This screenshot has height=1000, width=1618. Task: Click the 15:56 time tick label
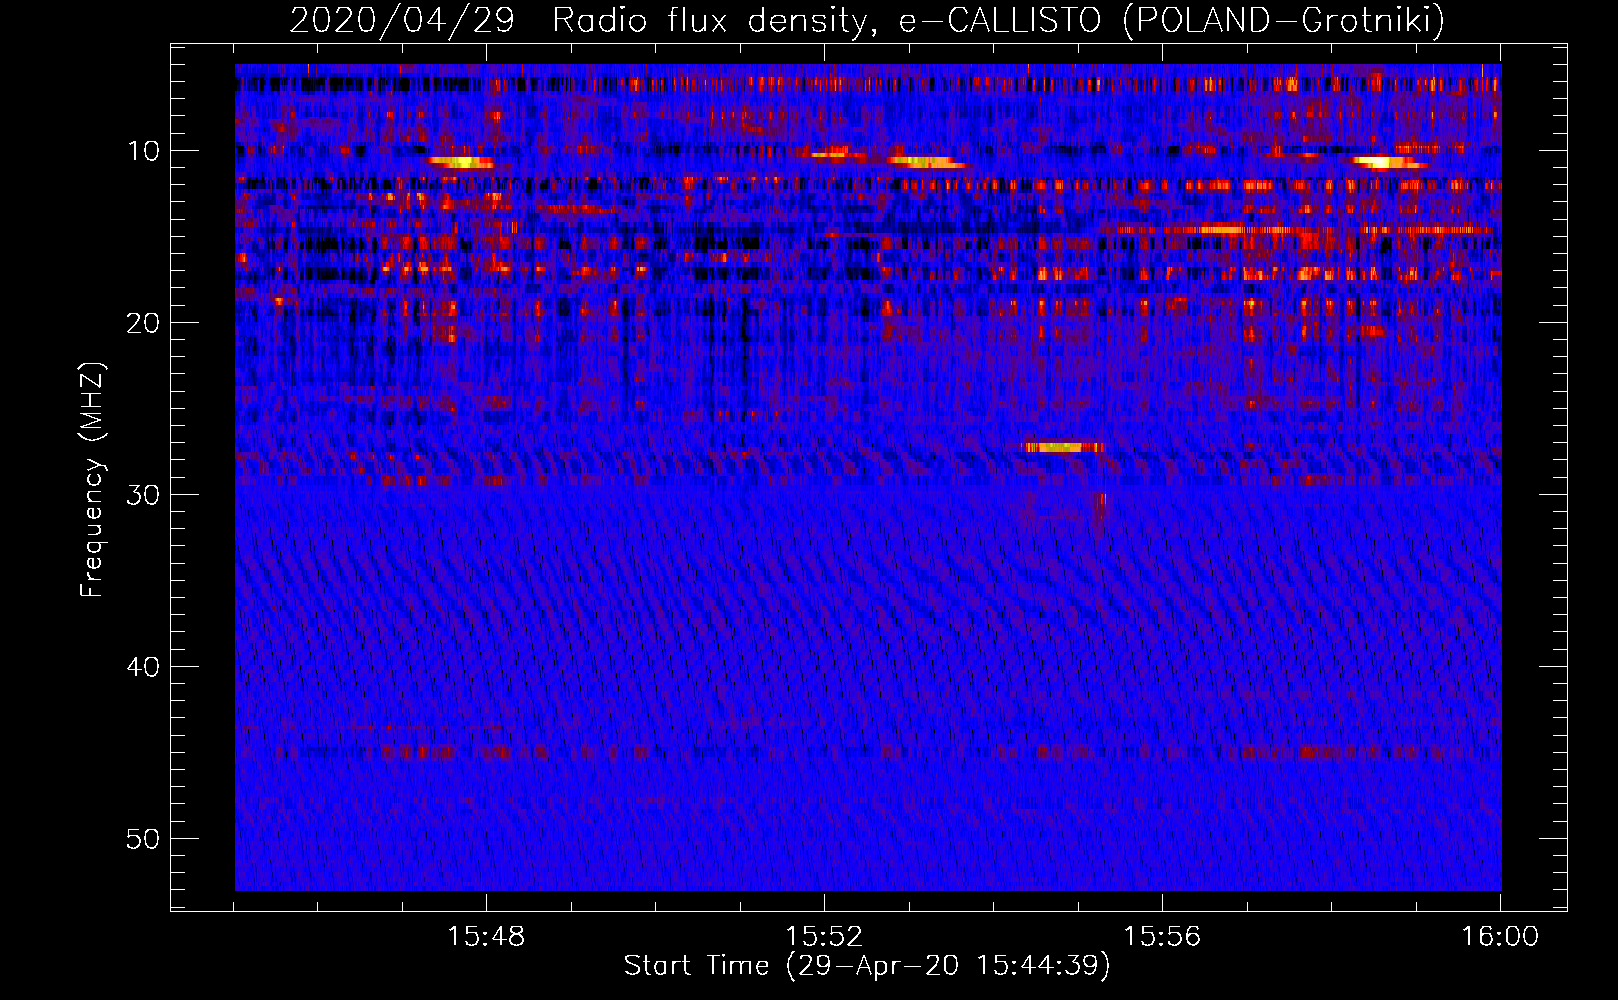1162,936
